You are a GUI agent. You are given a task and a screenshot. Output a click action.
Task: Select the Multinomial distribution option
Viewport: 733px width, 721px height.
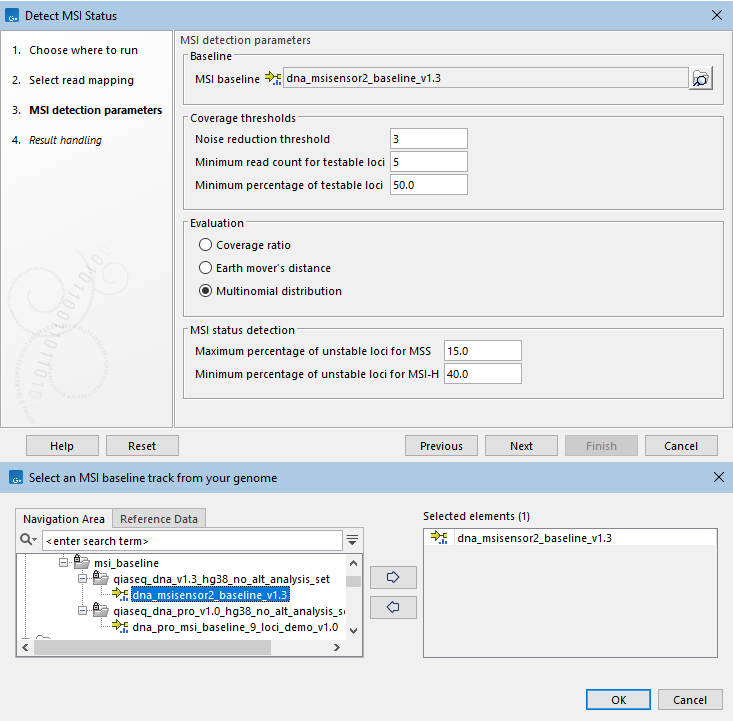tap(205, 290)
